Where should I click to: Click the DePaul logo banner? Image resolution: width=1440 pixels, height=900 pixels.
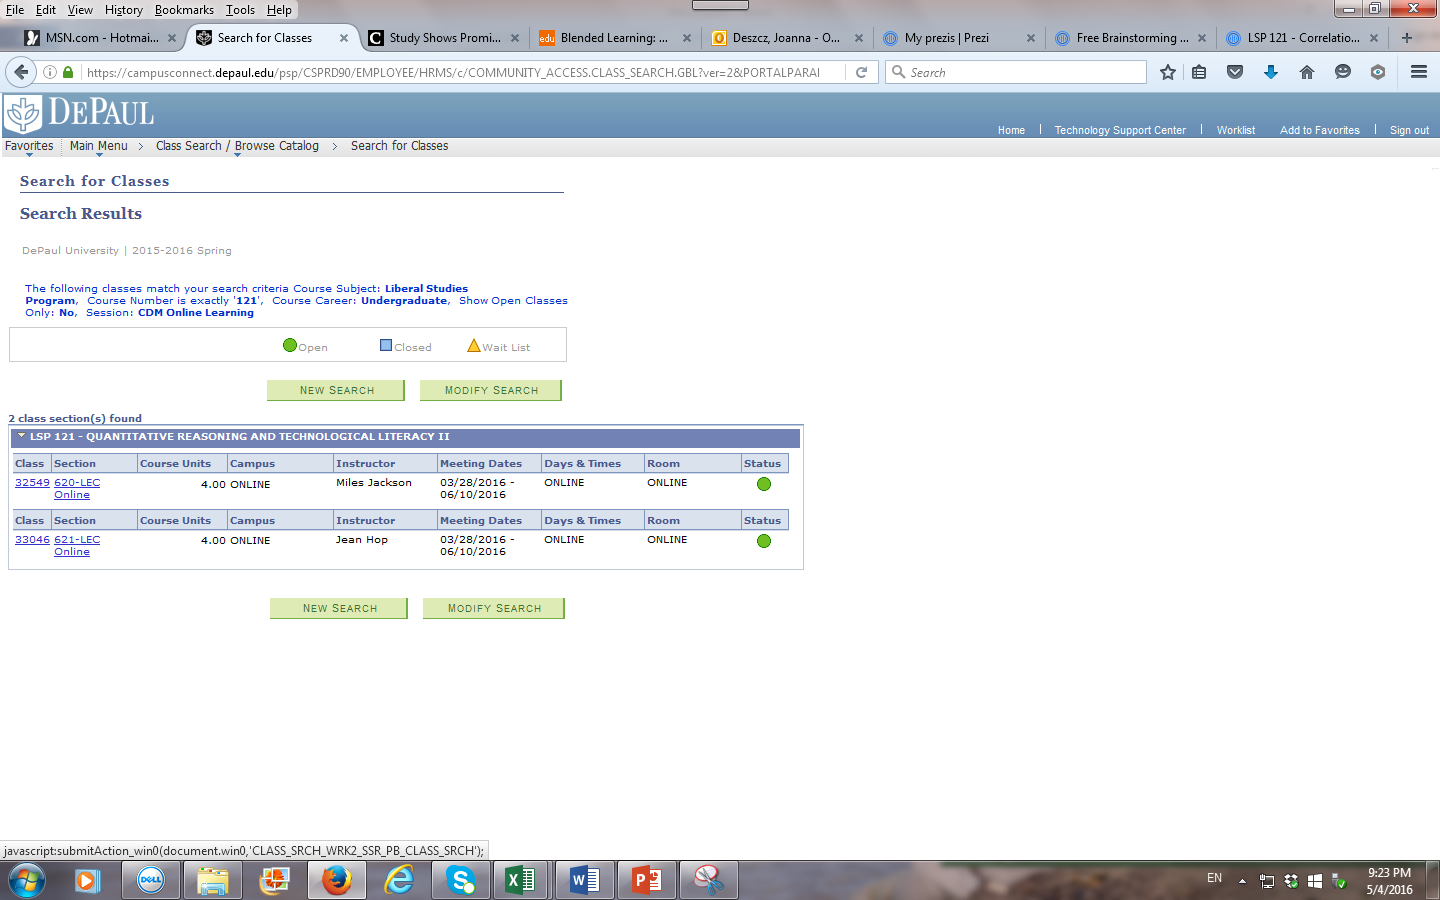click(80, 114)
